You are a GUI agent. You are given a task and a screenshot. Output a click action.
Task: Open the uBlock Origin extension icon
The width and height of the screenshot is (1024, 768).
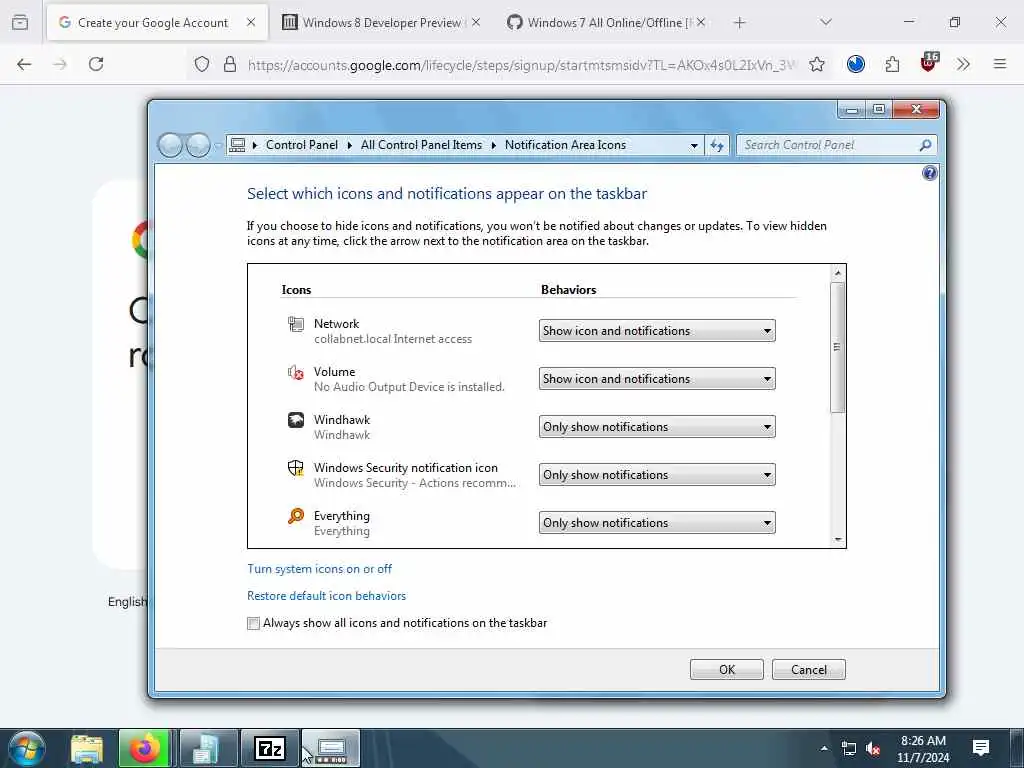click(x=929, y=63)
